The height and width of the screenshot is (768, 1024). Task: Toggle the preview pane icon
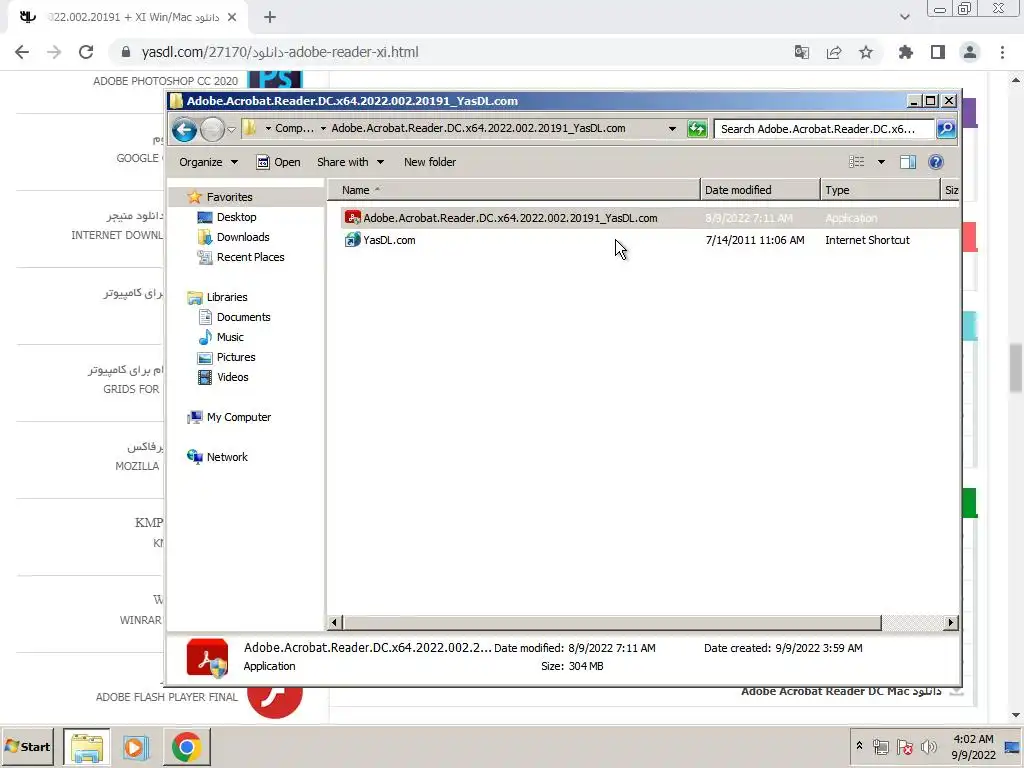click(x=908, y=162)
